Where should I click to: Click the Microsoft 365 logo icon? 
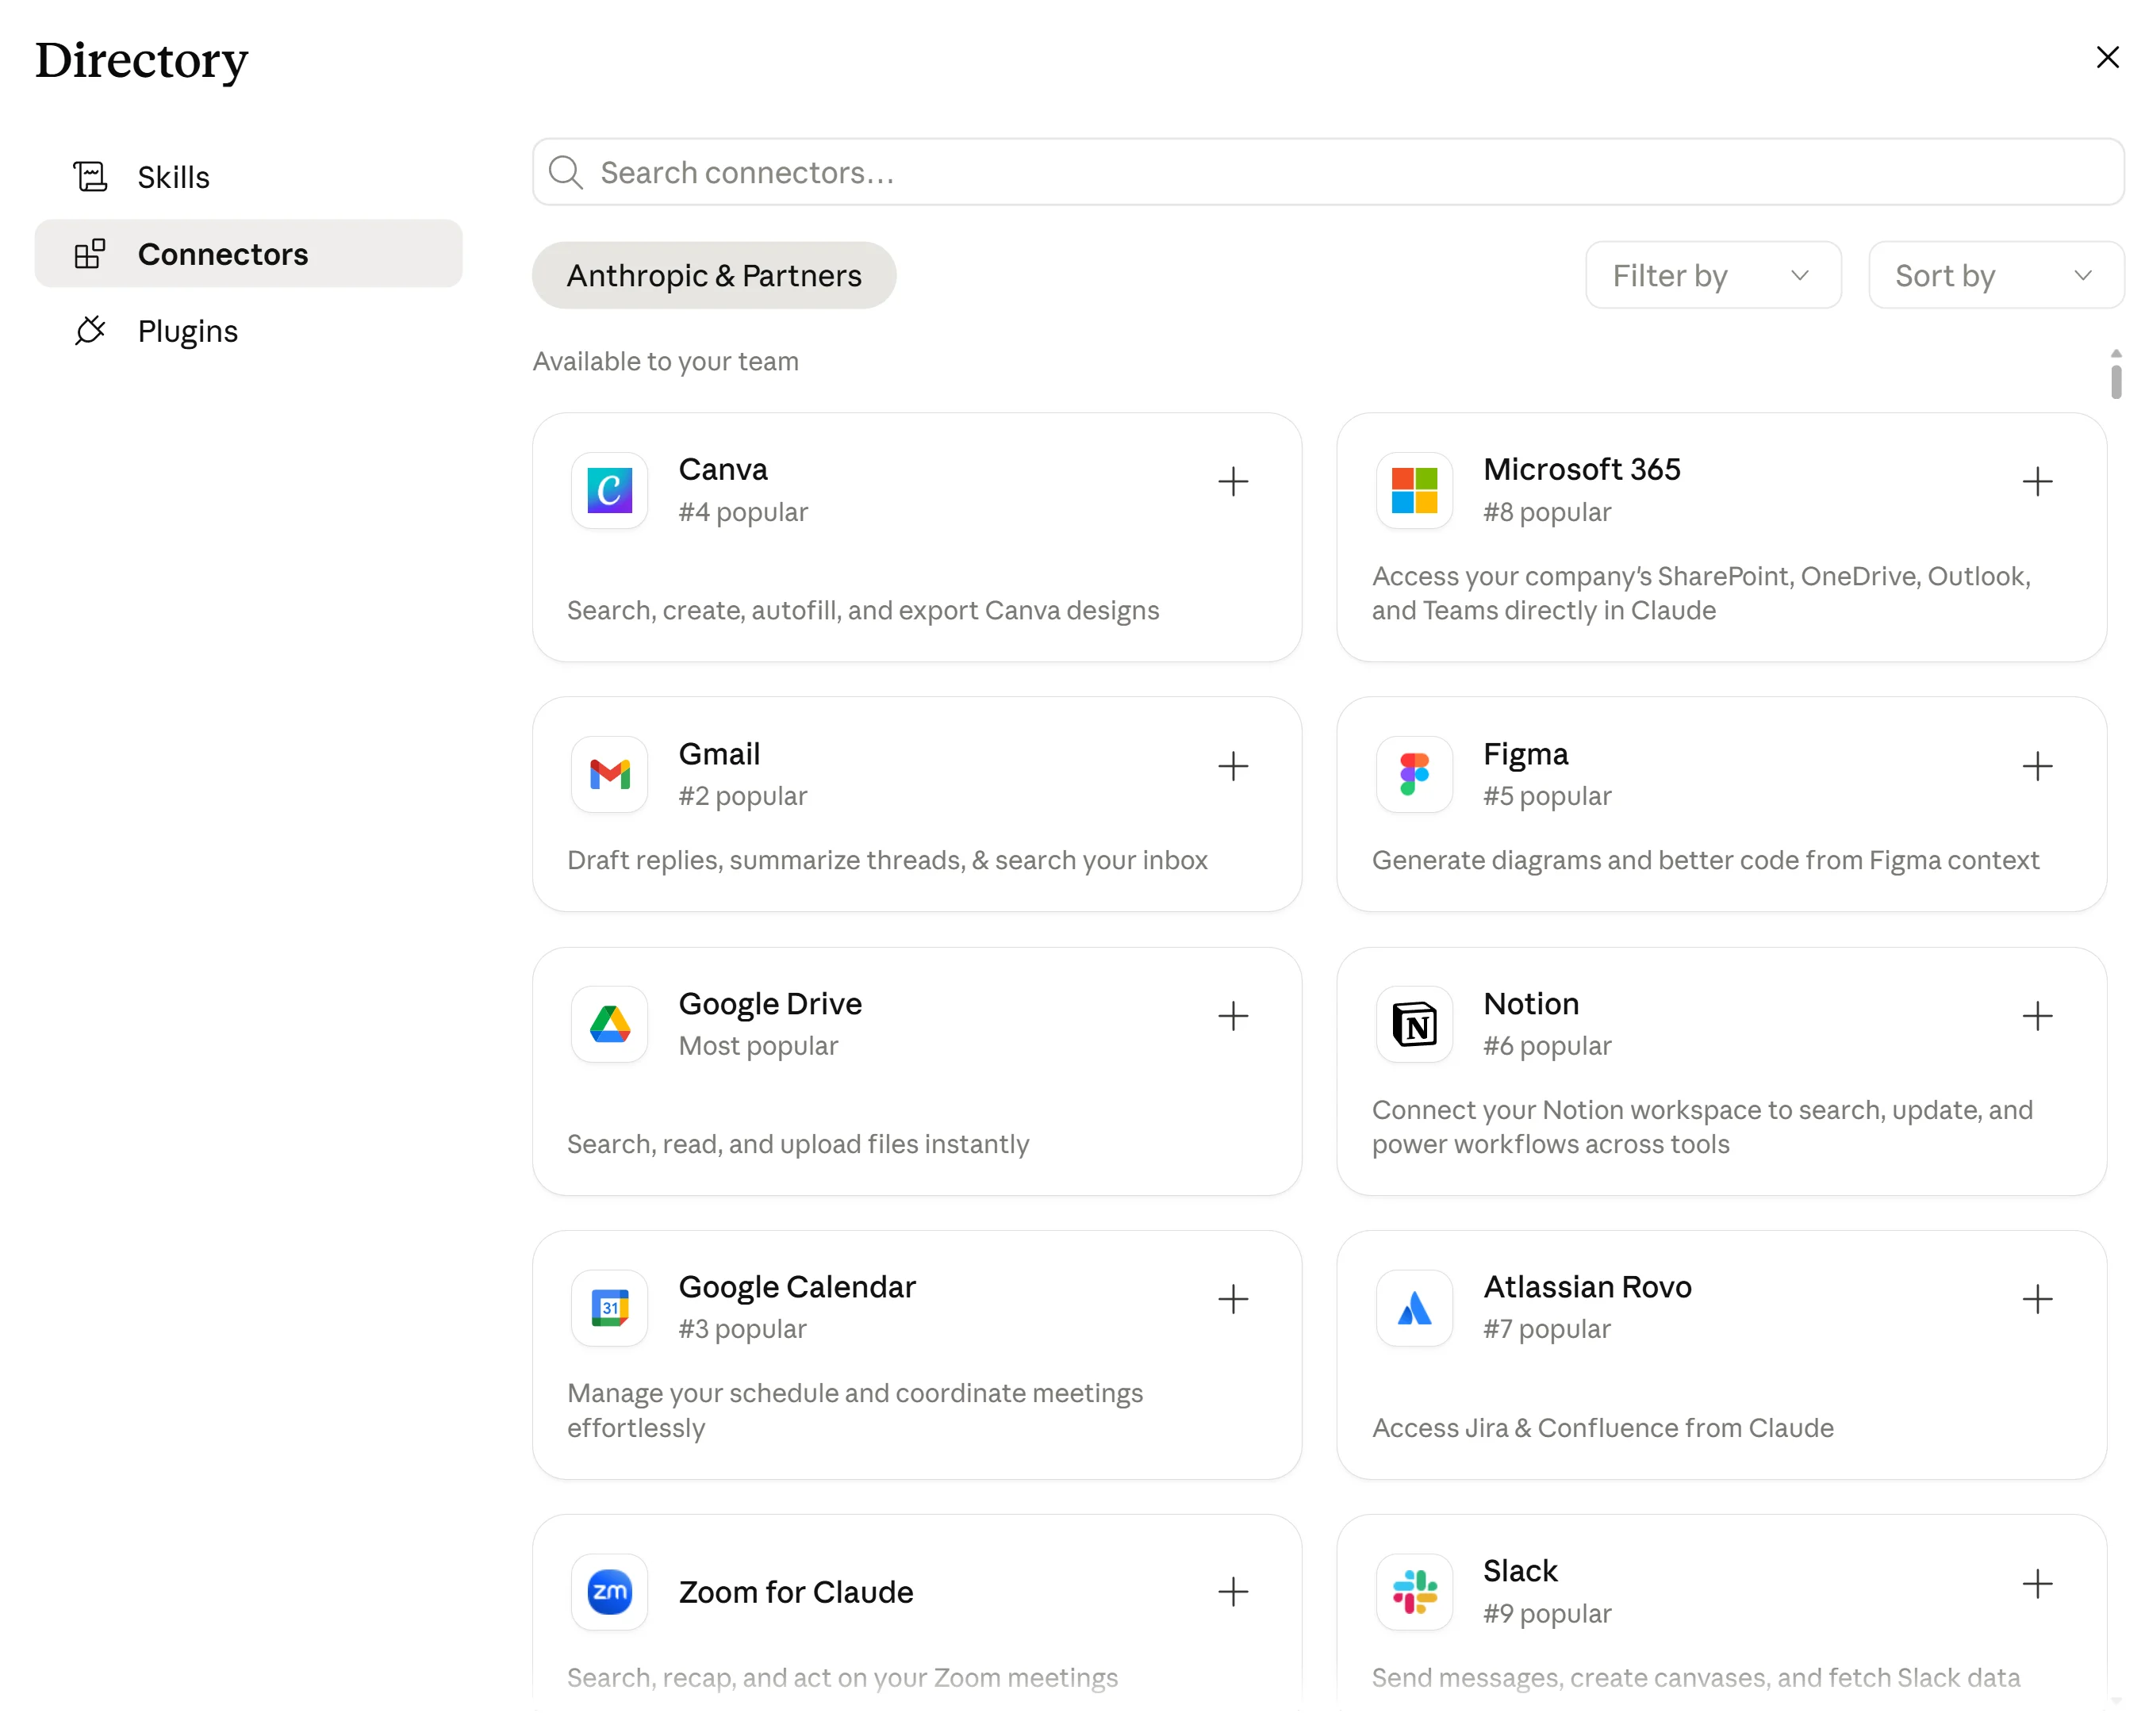(x=1414, y=490)
